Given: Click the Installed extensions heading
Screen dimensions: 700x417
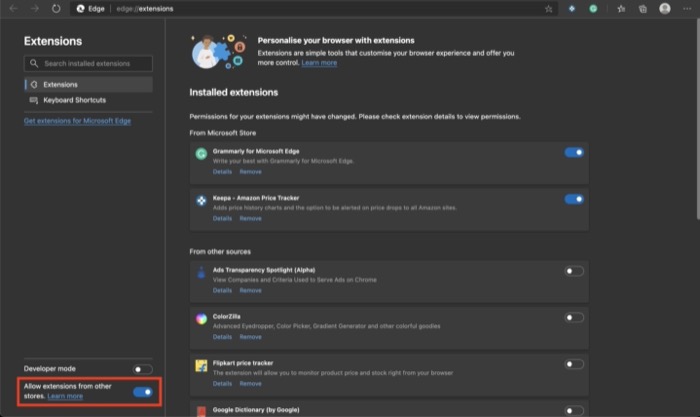Looking at the screenshot, I should coord(233,92).
